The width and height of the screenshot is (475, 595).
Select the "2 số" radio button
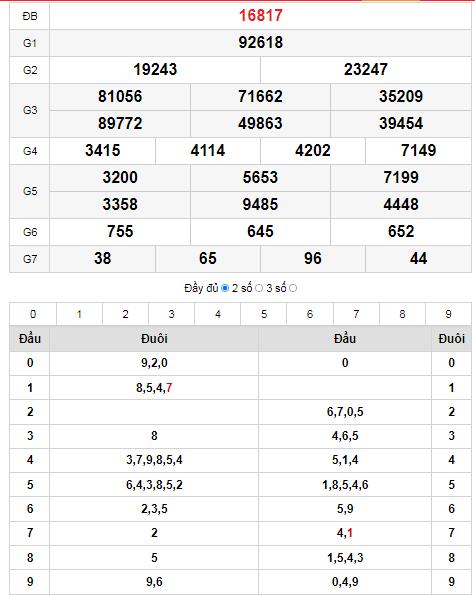pos(259,288)
